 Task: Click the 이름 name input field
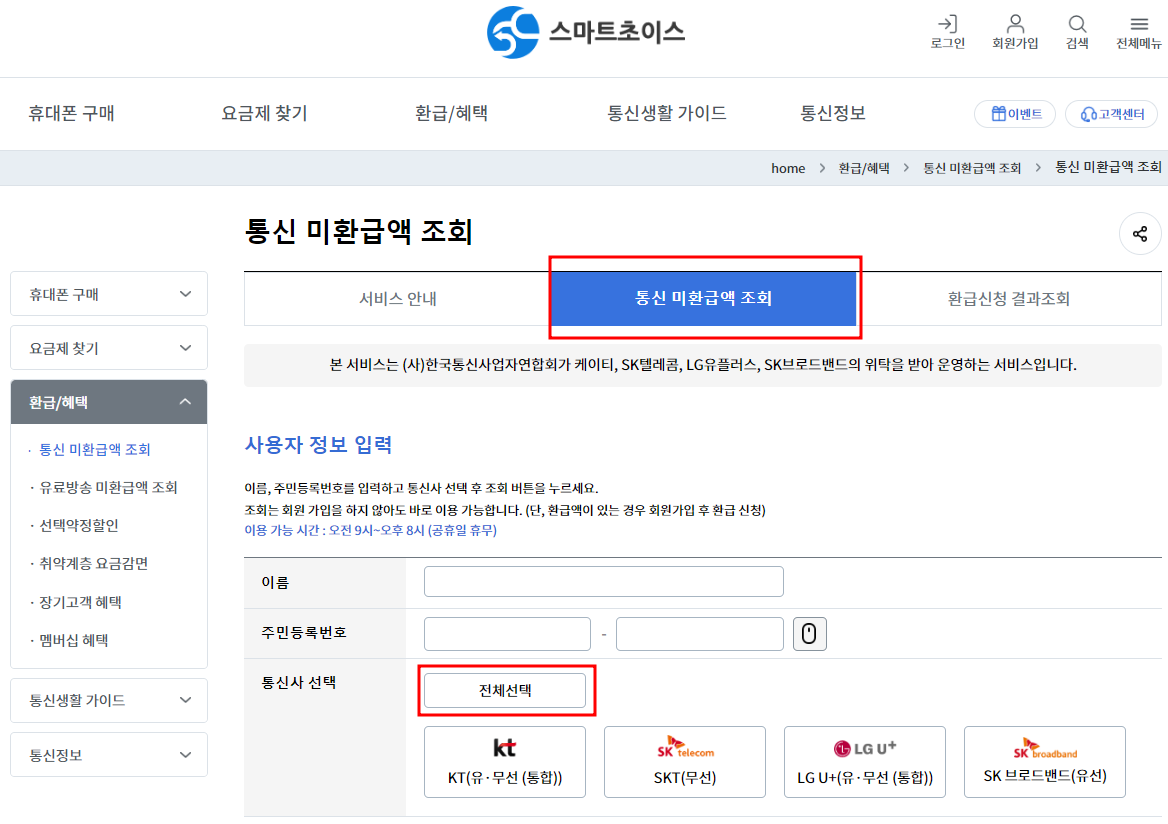(603, 581)
